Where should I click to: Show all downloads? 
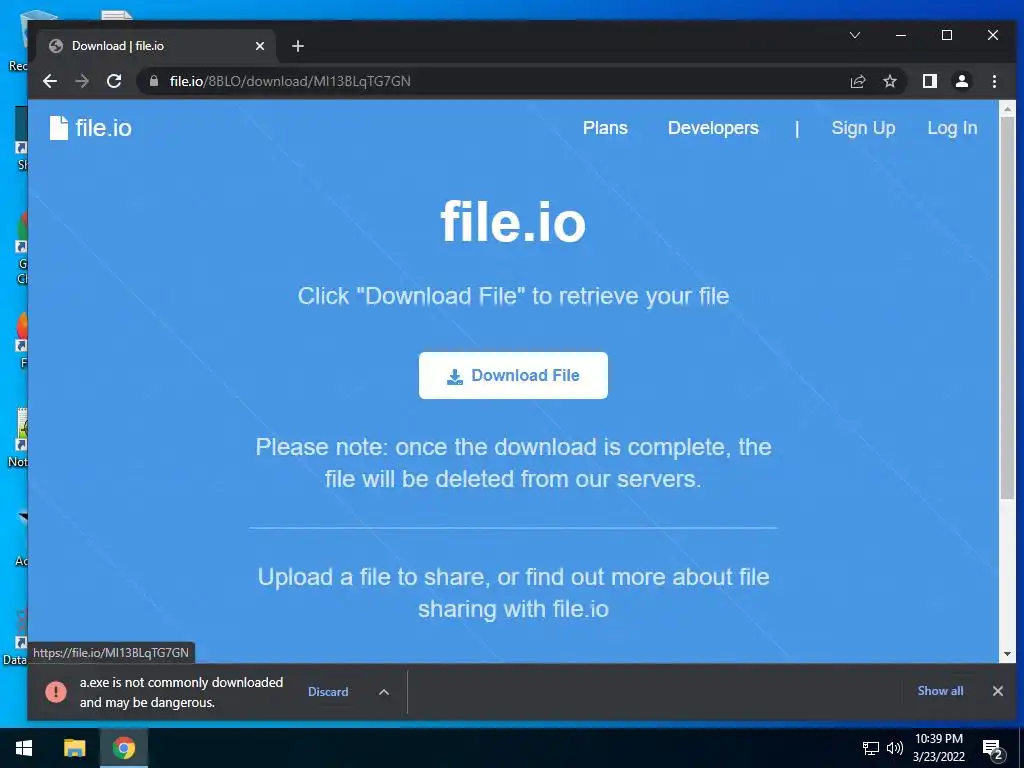(940, 691)
